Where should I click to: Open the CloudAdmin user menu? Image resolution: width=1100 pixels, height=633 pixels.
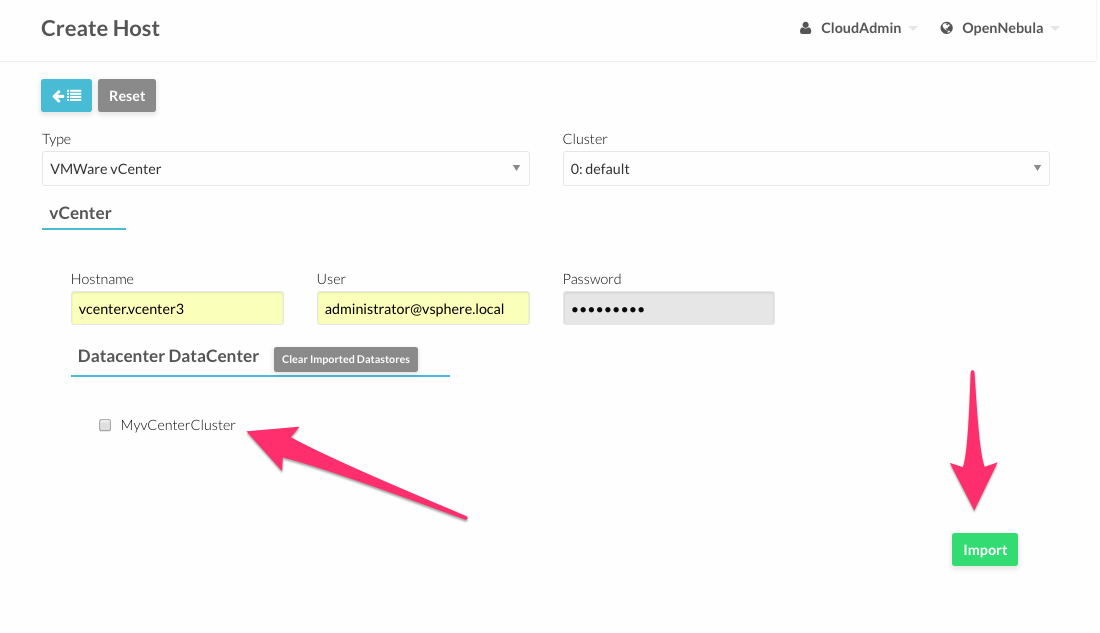(859, 28)
